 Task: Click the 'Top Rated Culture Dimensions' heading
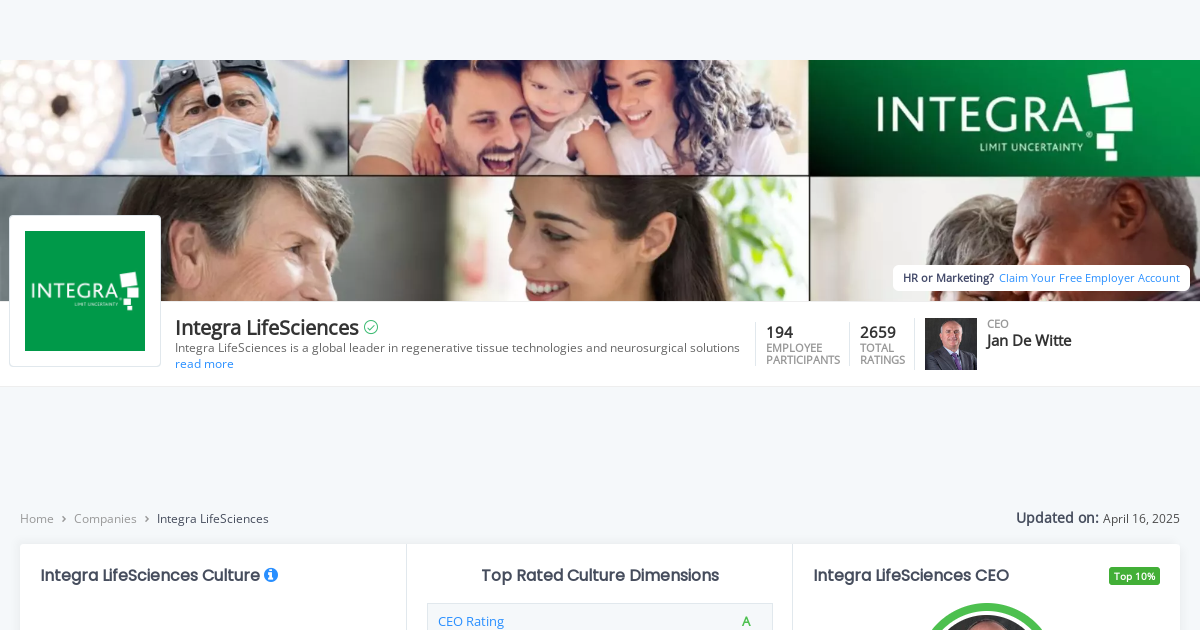600,575
